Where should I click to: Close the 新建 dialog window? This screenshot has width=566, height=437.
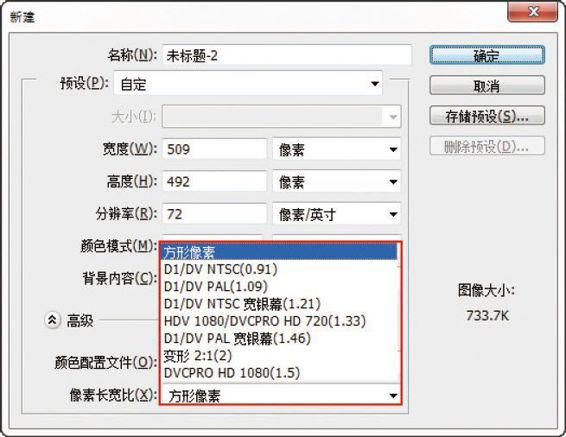point(532,12)
